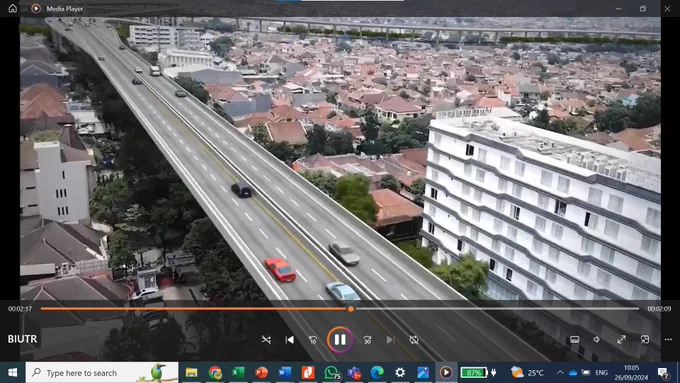Open Photos app from taskbar

[423, 373]
